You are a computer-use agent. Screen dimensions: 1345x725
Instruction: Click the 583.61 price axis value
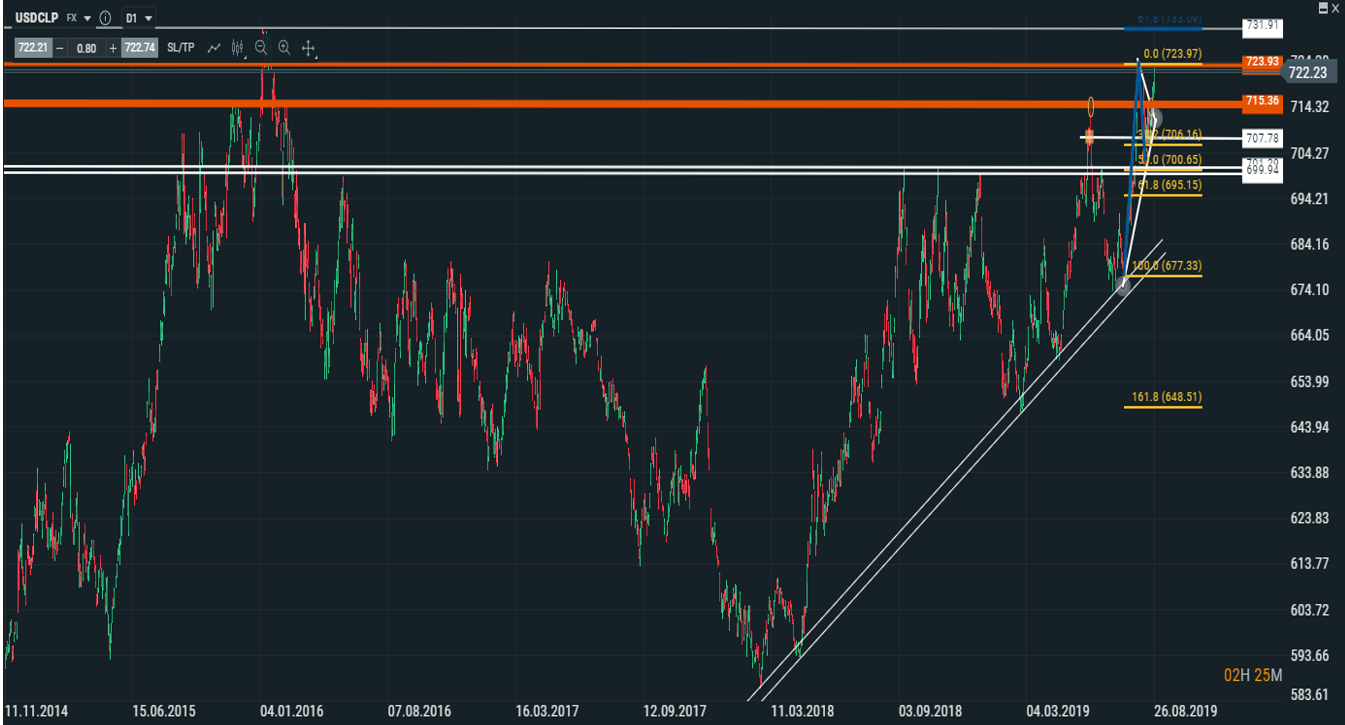click(x=1308, y=695)
